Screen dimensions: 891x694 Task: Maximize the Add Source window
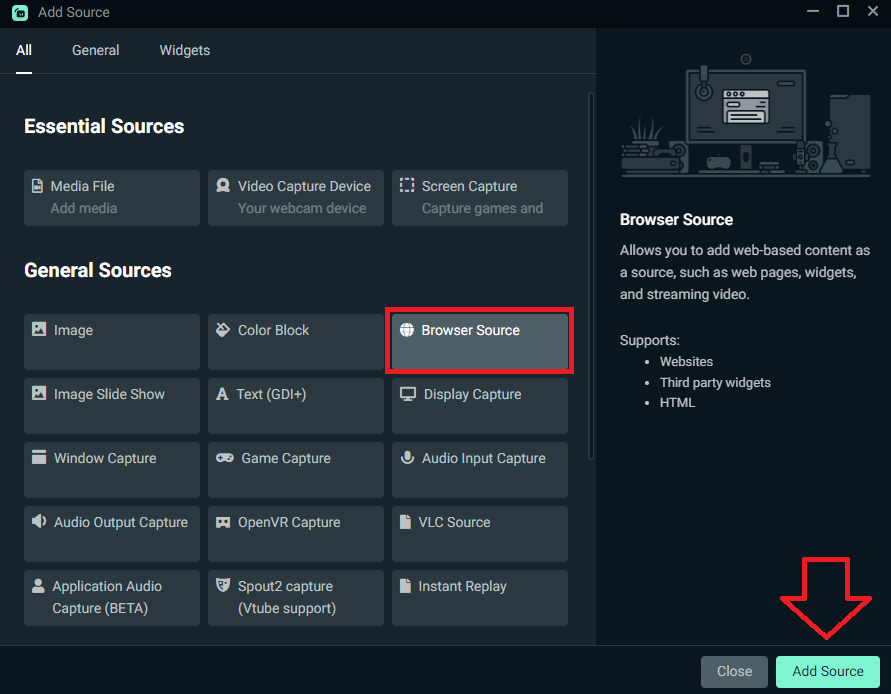coord(843,12)
